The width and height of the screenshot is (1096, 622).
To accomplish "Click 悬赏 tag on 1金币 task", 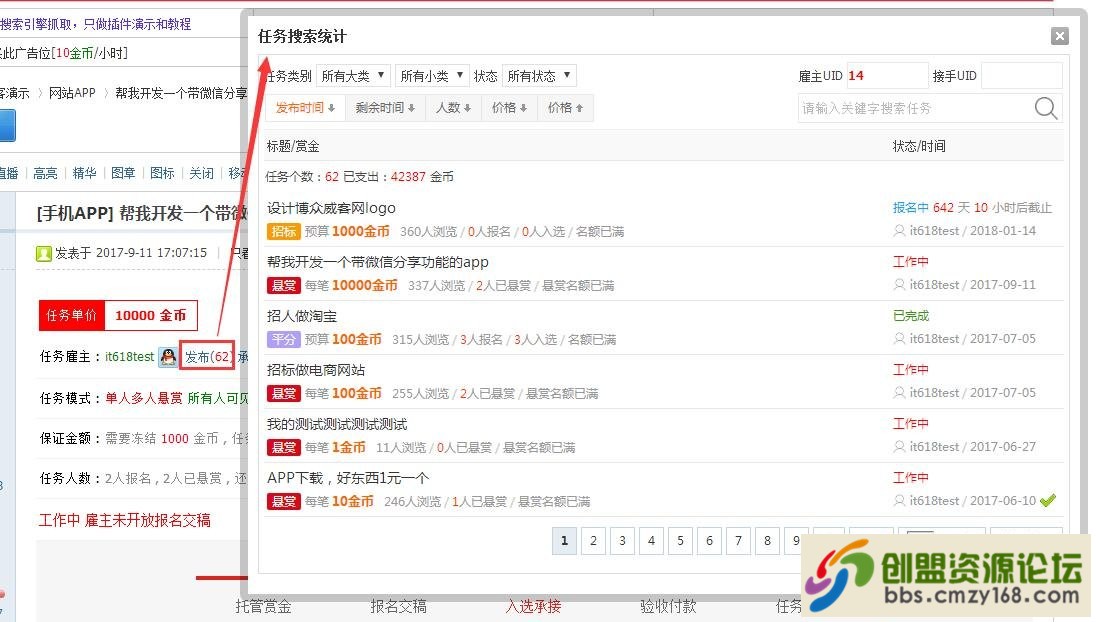I will click(x=283, y=447).
